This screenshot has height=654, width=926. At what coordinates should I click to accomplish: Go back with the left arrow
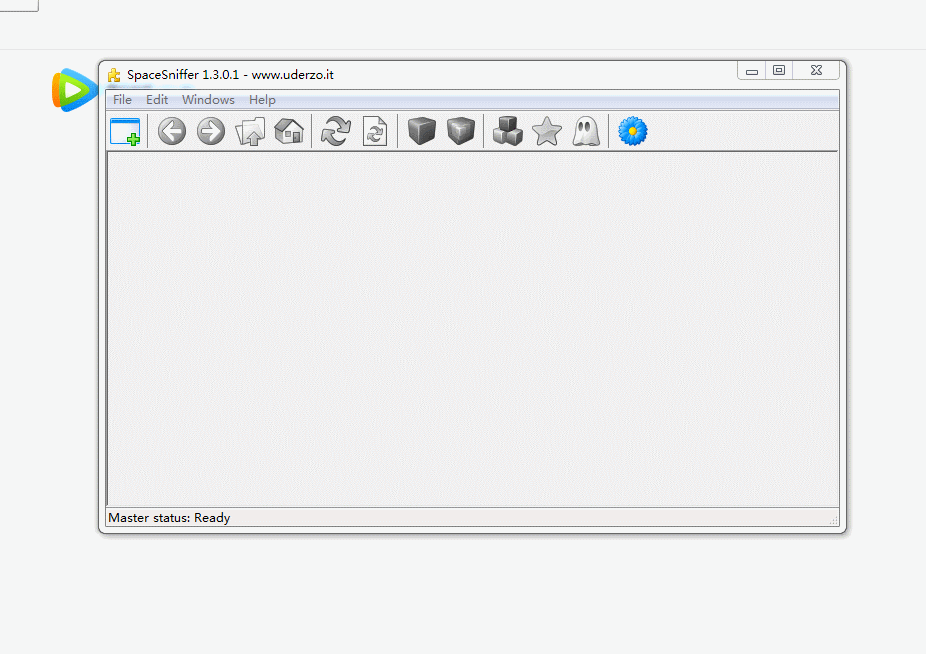coord(172,131)
